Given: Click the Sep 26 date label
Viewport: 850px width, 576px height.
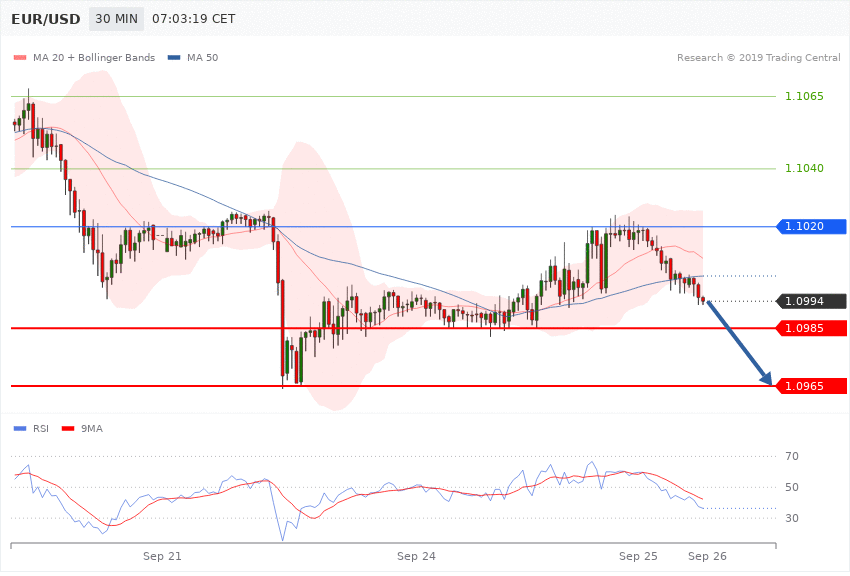Looking at the screenshot, I should [707, 556].
